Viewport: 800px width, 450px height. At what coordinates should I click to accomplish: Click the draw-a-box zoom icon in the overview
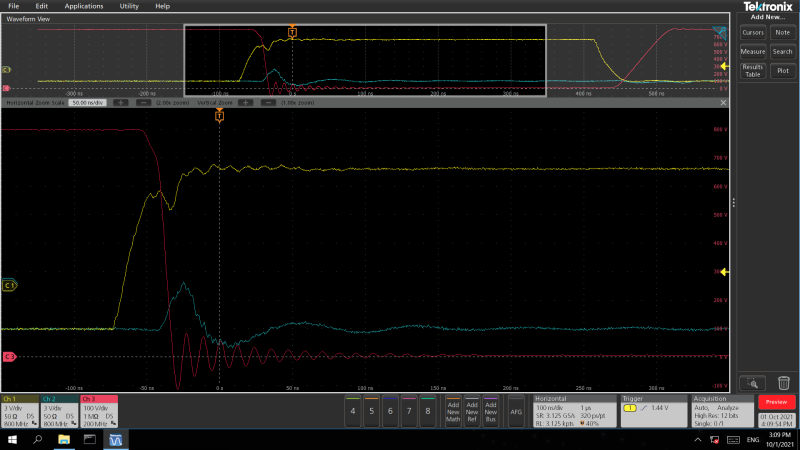722,32
